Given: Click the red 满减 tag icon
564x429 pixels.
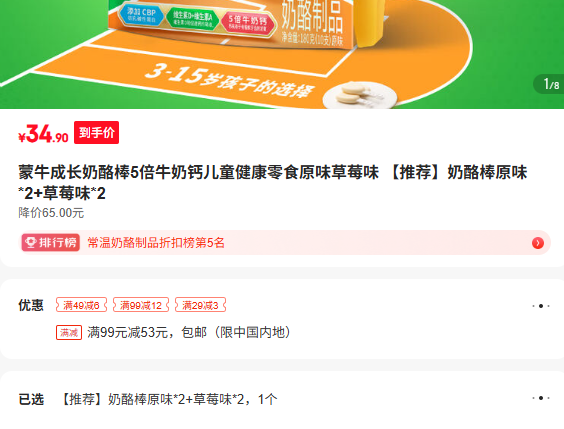Looking at the screenshot, I should [69, 332].
